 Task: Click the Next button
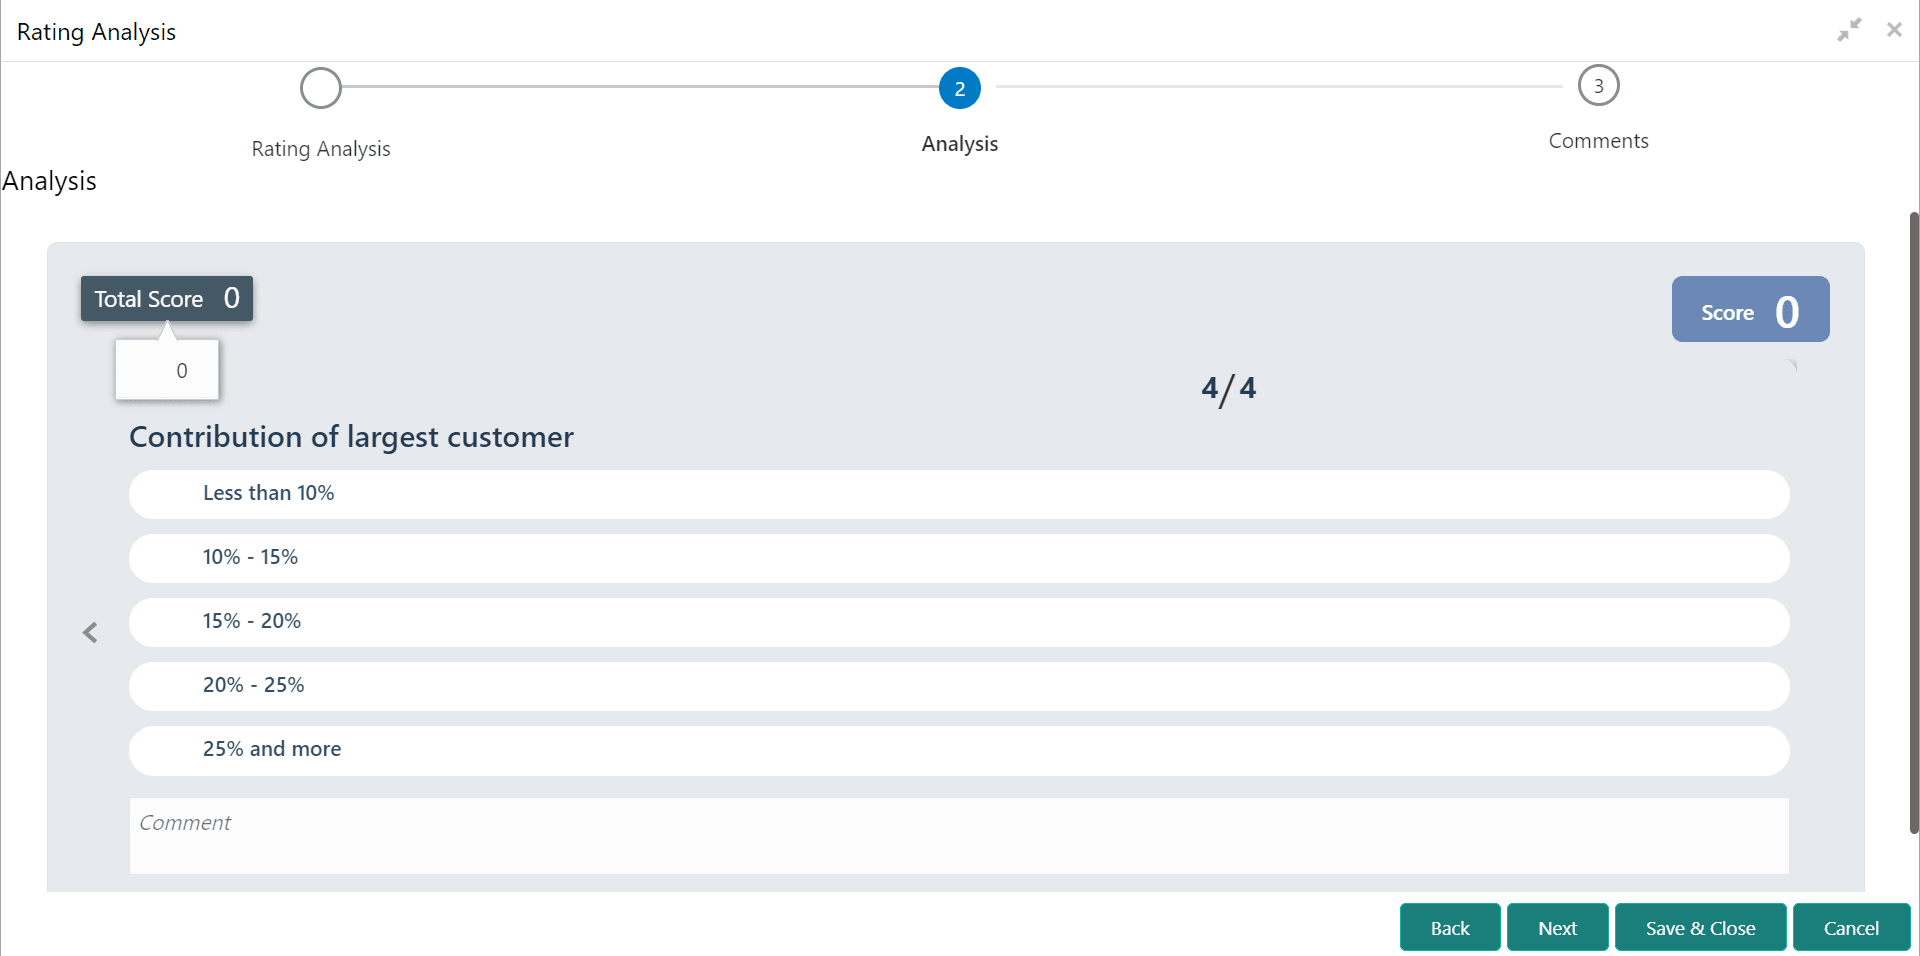point(1557,927)
